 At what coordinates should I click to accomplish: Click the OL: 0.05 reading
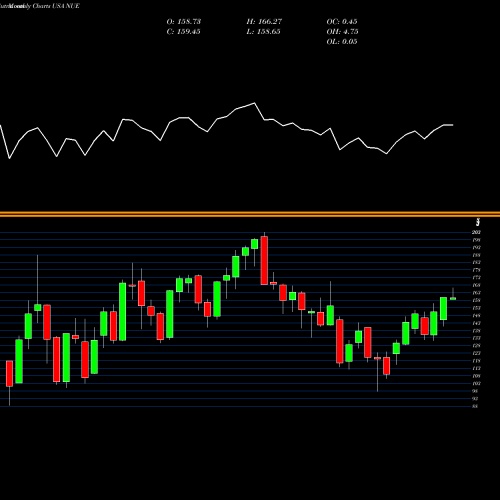[x=342, y=42]
